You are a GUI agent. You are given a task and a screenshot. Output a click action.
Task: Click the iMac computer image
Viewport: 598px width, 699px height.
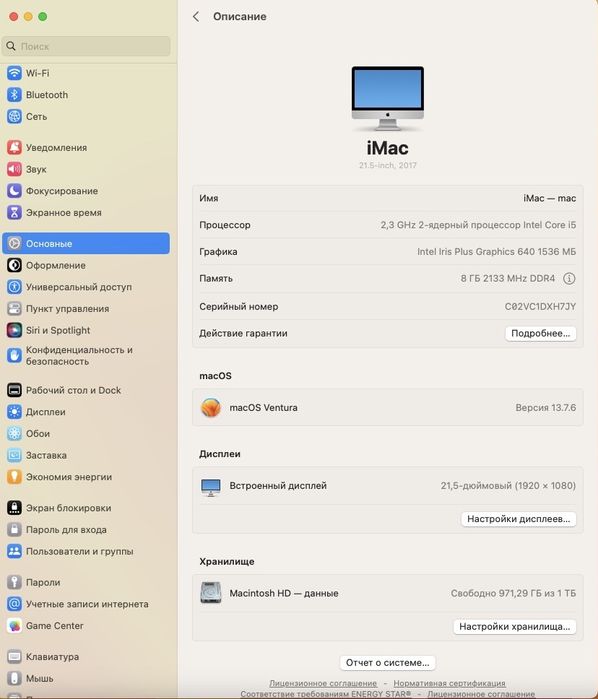(x=388, y=99)
